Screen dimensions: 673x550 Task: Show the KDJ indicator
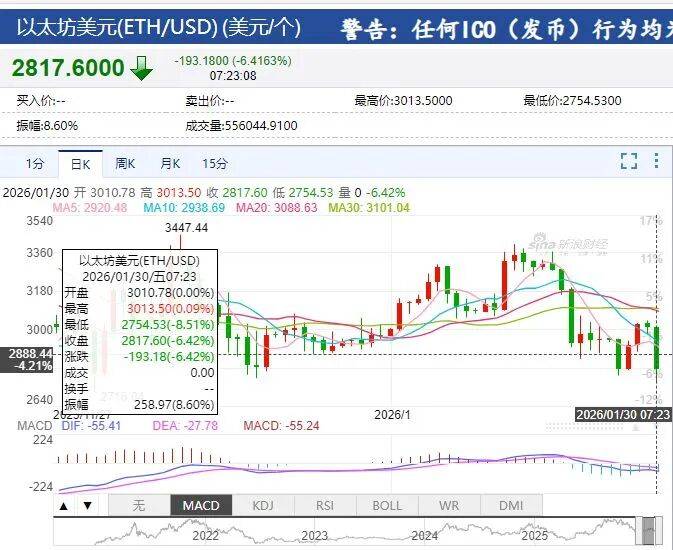coord(263,505)
